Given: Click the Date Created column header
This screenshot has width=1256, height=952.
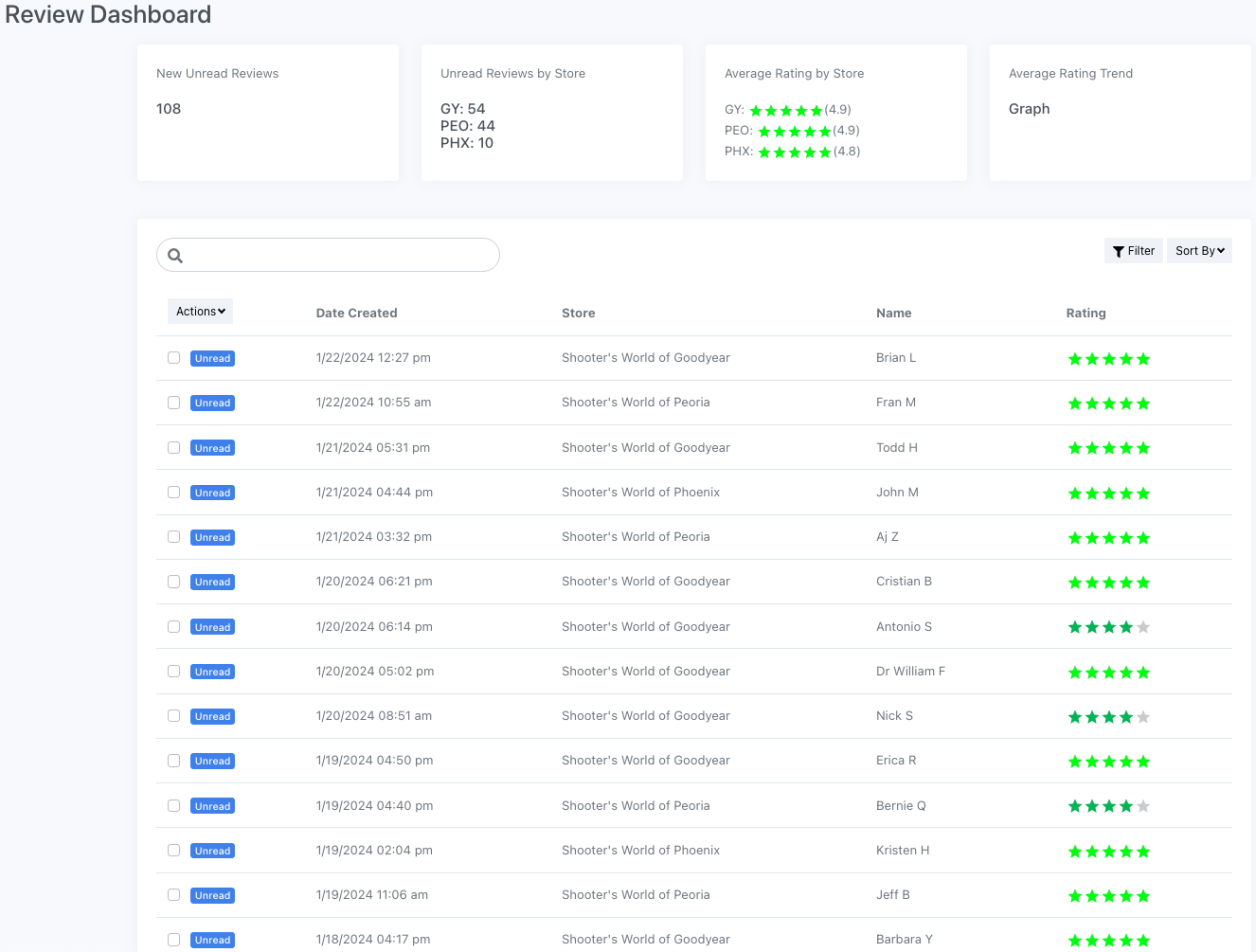Looking at the screenshot, I should tap(356, 313).
